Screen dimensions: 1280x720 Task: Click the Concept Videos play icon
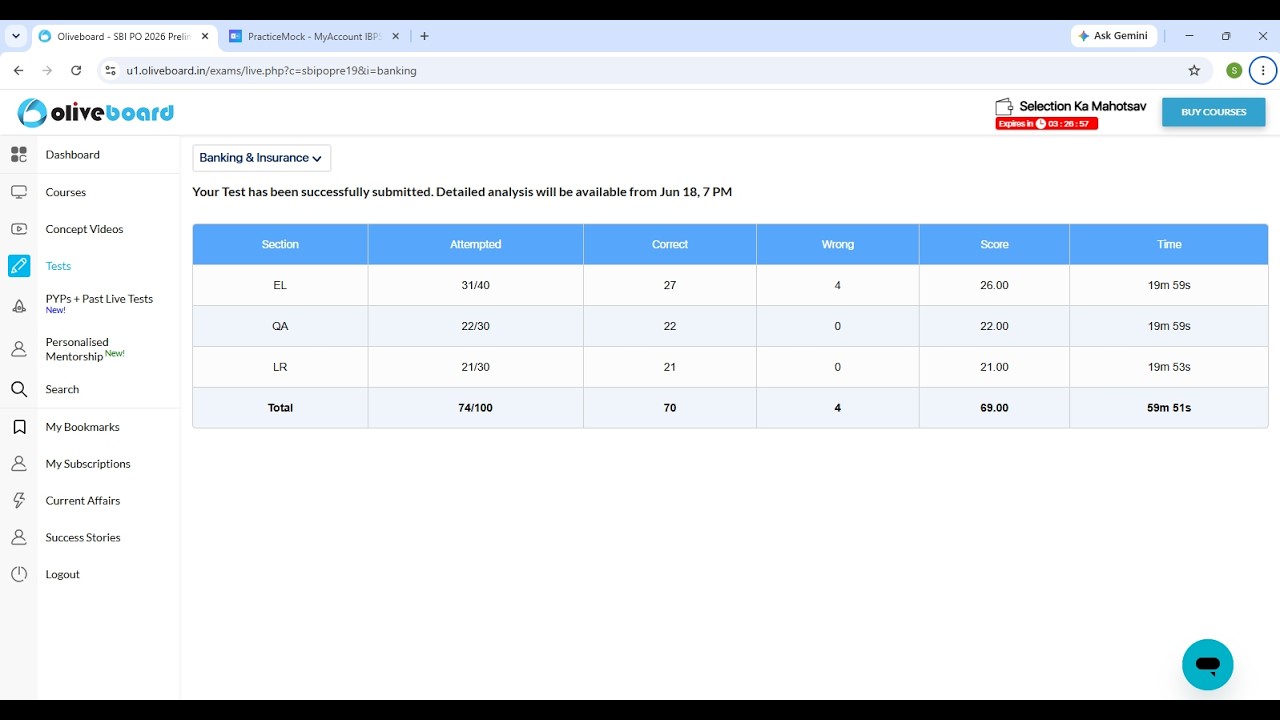pos(19,229)
